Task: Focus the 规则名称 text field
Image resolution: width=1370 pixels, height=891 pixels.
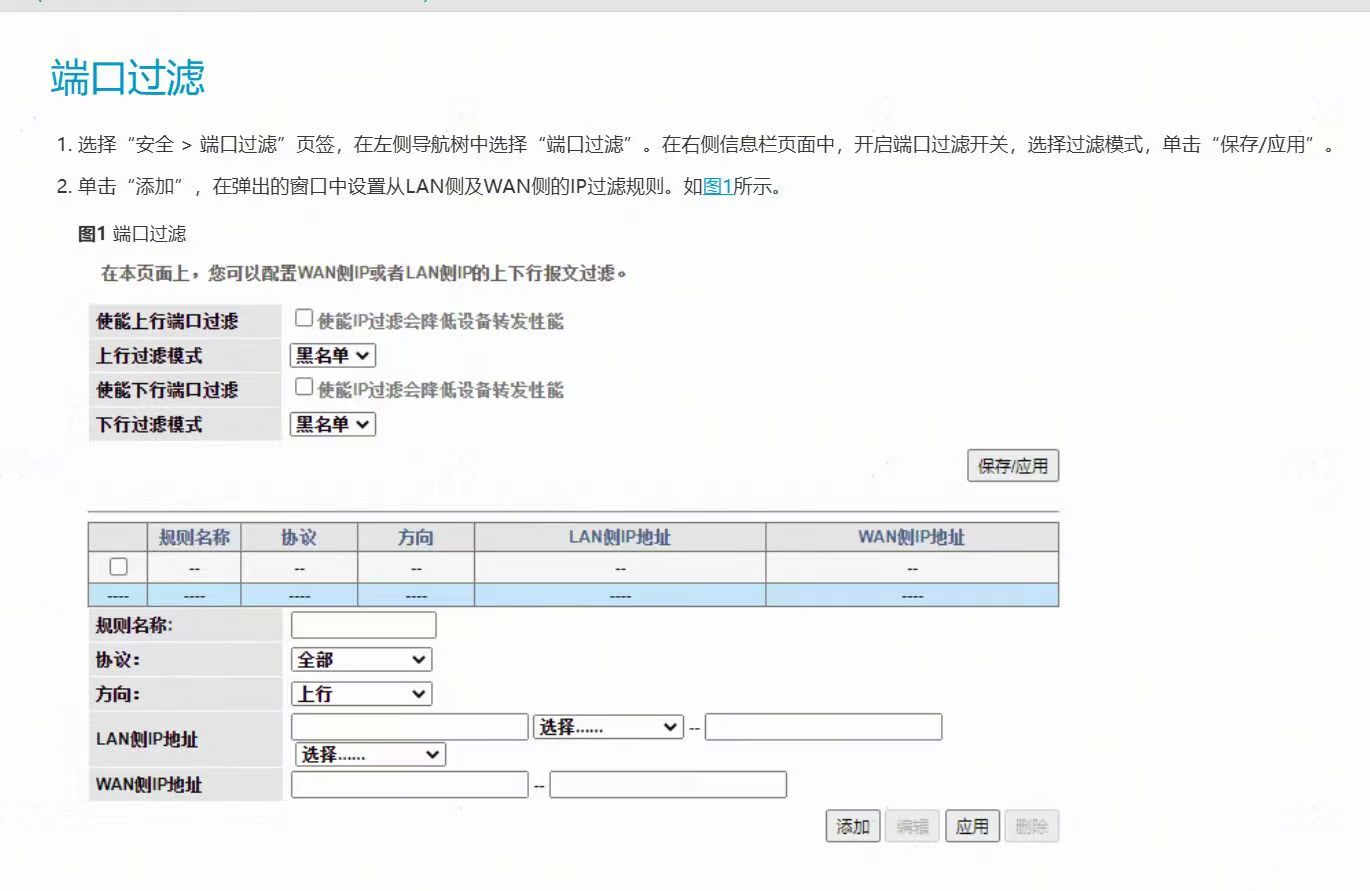Action: 364,625
